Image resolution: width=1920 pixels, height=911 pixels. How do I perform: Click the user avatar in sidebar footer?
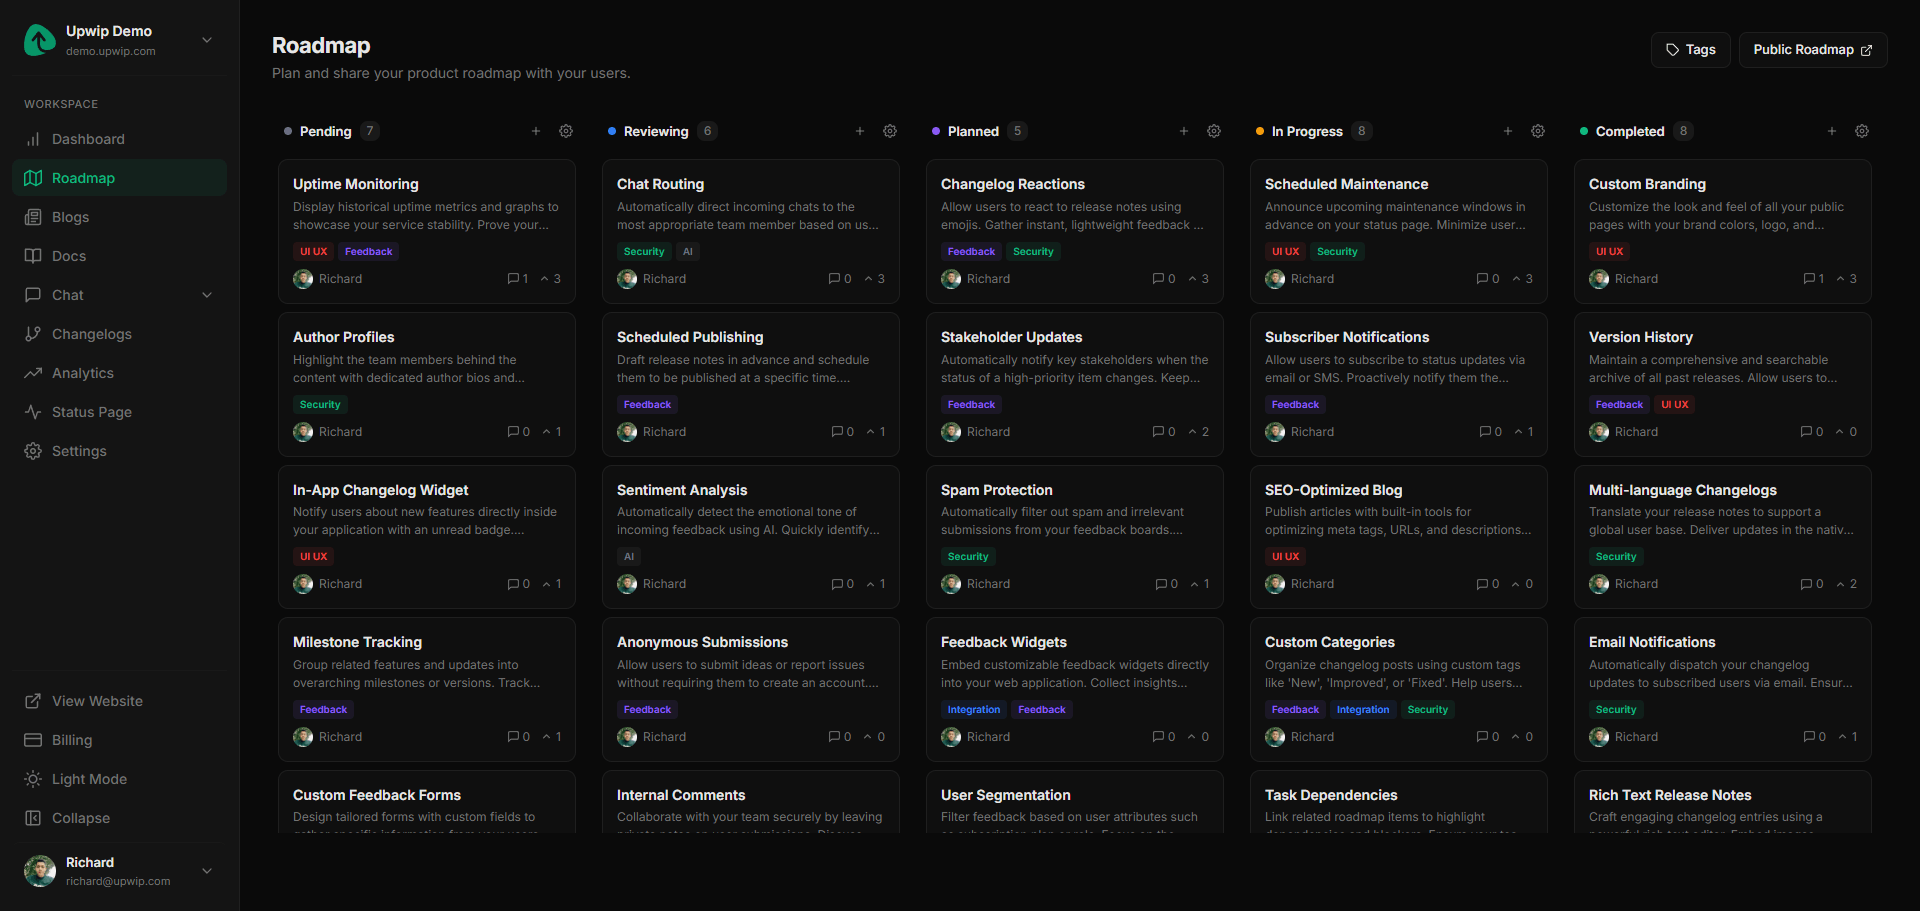point(40,871)
